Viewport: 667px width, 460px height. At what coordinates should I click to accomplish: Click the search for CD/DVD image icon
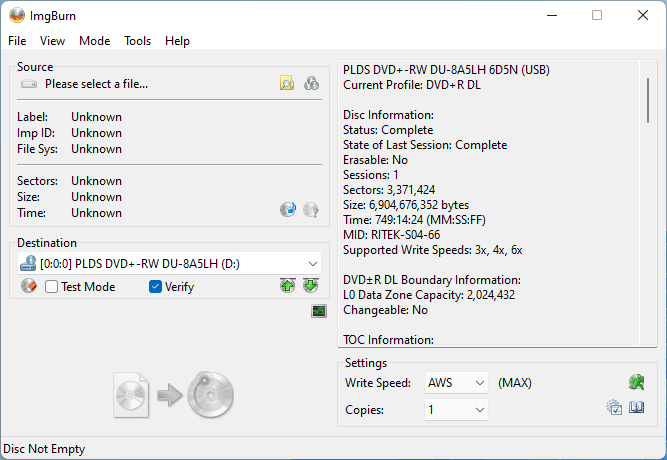tap(311, 84)
